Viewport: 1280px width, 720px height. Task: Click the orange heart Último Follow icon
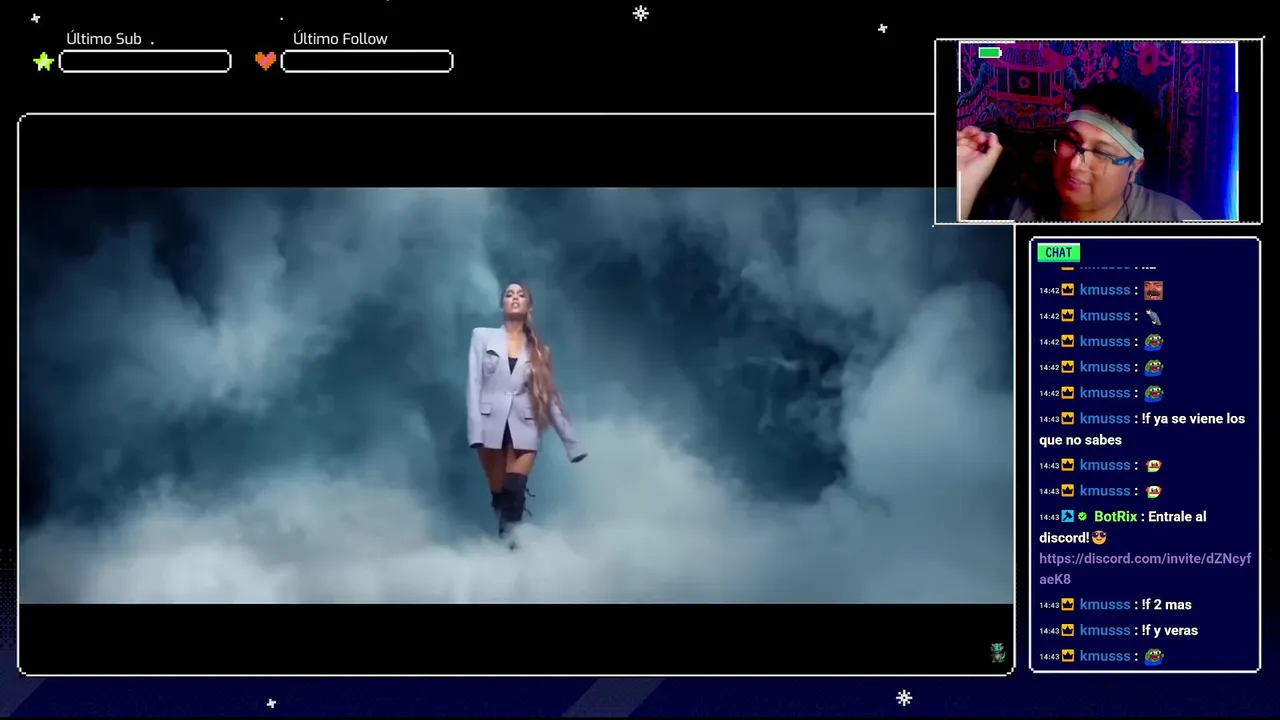coord(265,61)
